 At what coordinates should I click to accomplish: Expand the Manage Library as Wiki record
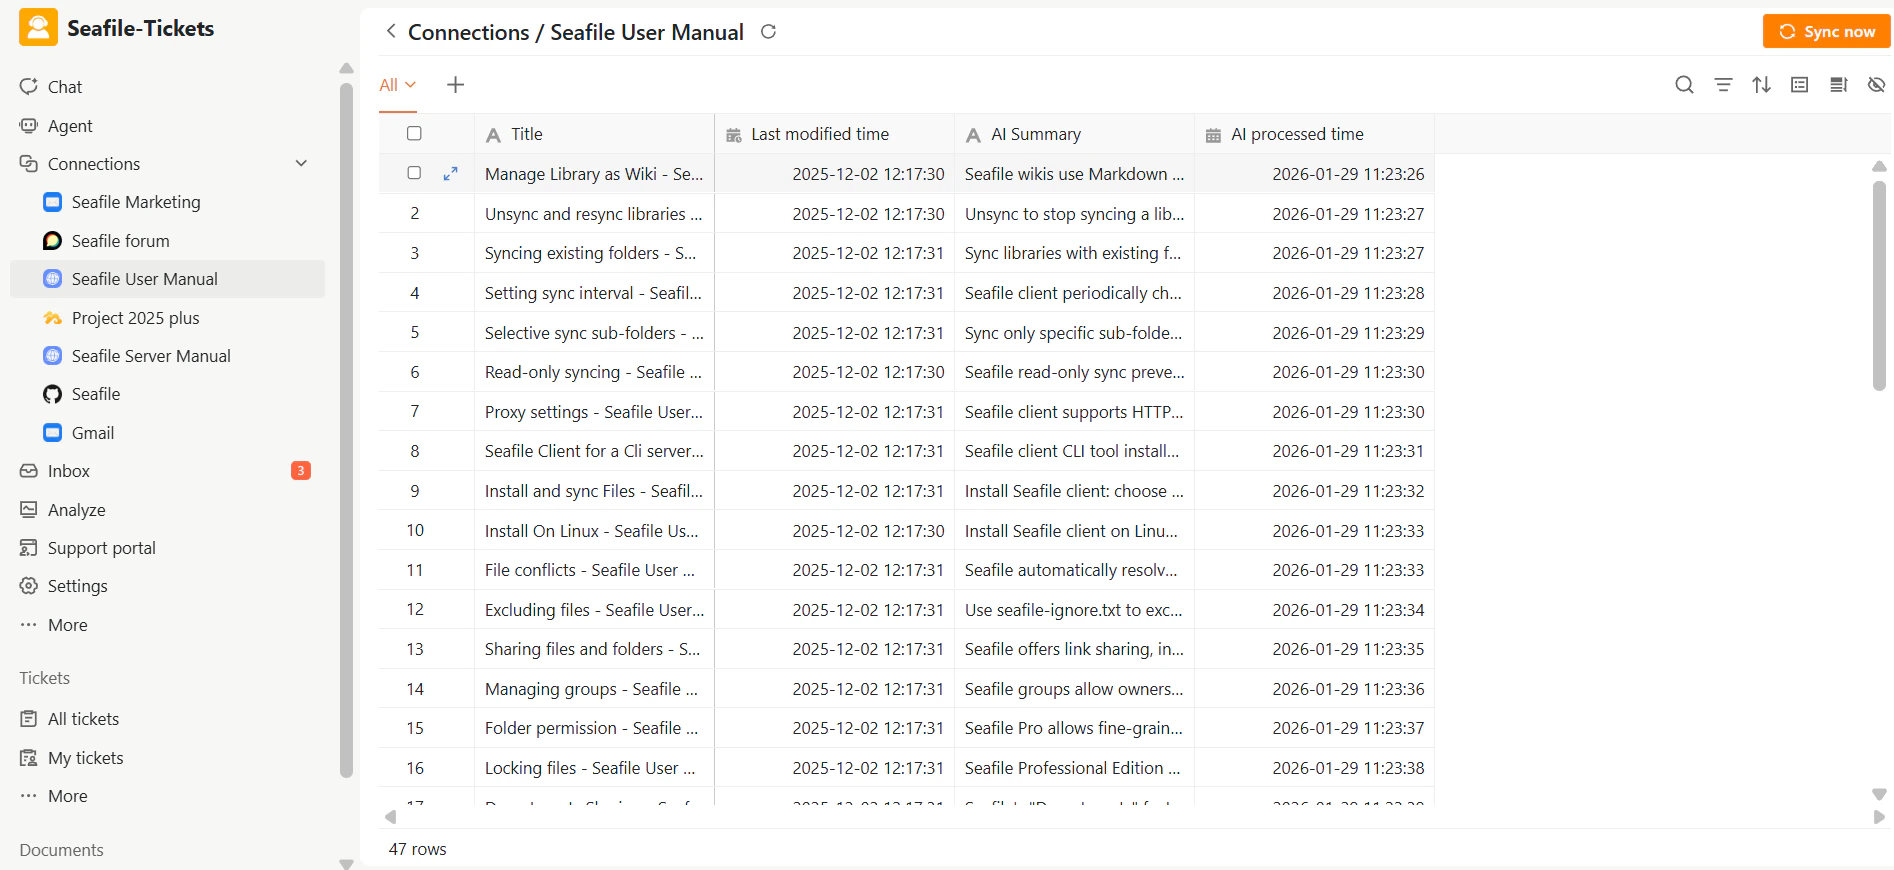click(x=450, y=173)
